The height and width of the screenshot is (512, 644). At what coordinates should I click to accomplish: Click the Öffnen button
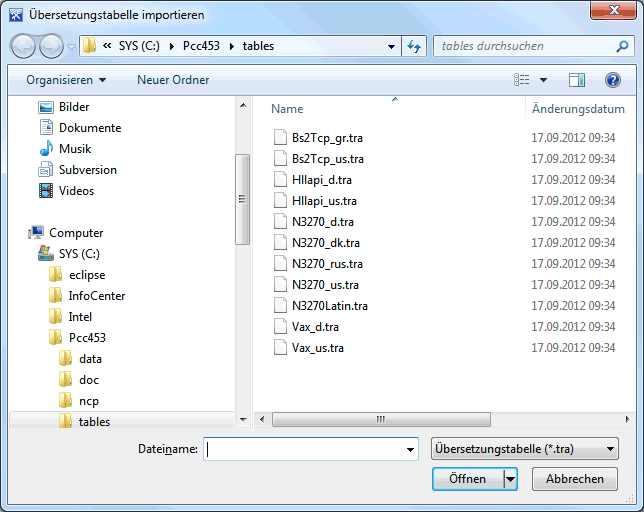pos(467,479)
